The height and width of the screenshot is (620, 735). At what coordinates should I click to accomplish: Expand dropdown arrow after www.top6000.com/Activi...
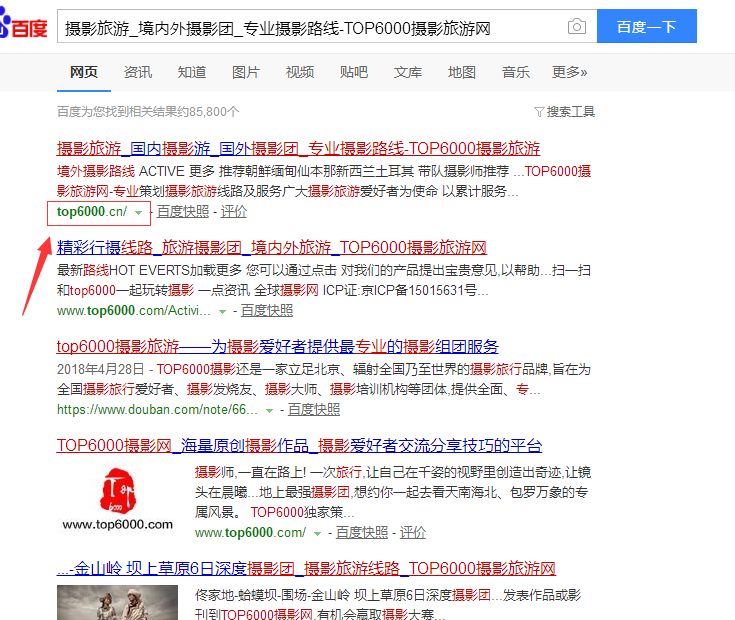222,311
